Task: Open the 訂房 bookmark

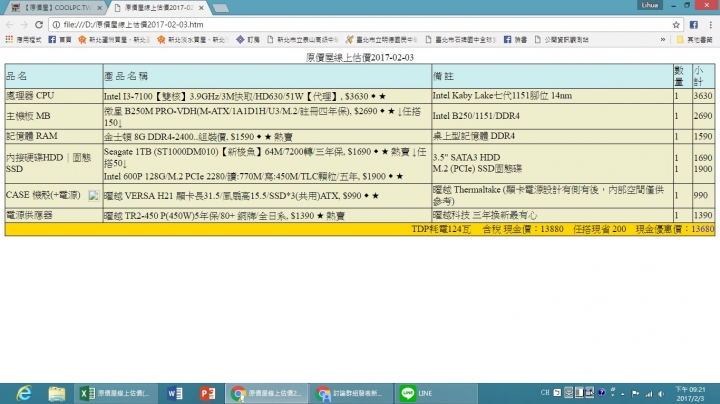Action: click(248, 39)
